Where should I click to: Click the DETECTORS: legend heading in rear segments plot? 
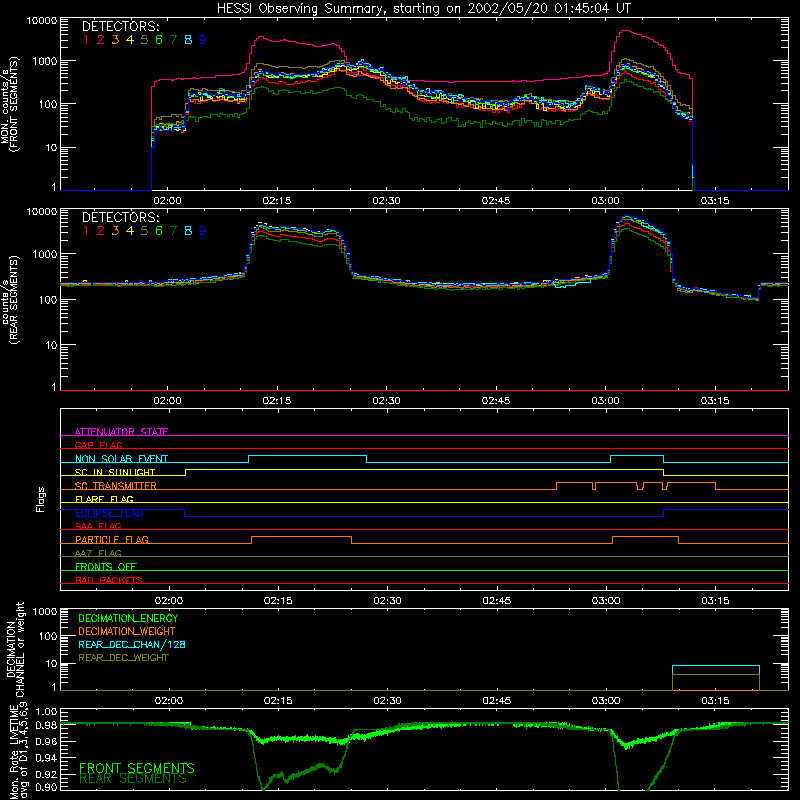[121, 217]
